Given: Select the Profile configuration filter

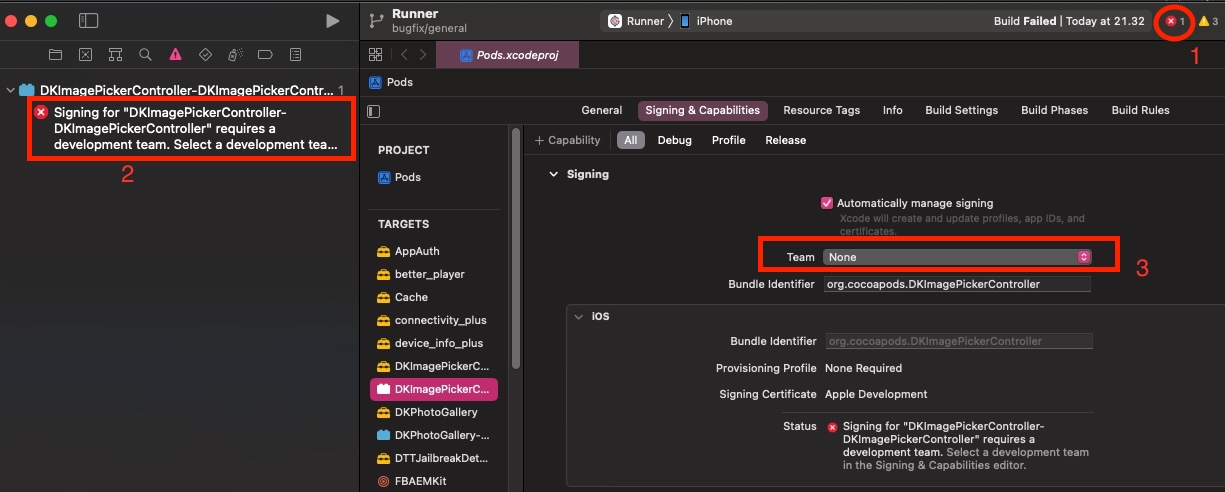Looking at the screenshot, I should [x=728, y=140].
